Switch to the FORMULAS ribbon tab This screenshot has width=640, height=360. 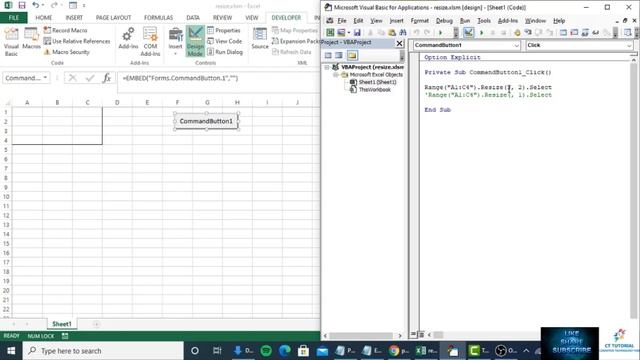pyautogui.click(x=158, y=18)
